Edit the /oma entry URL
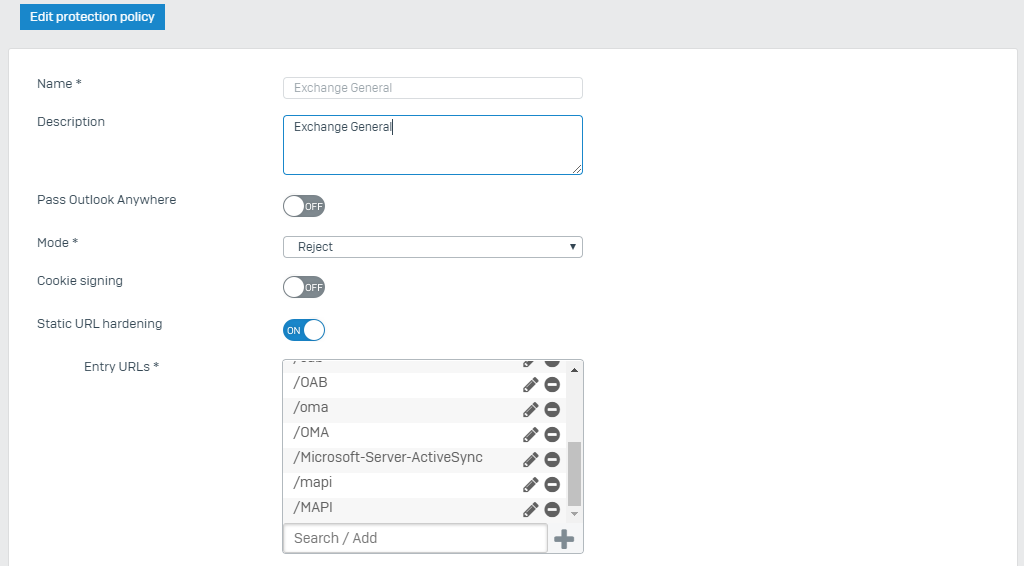1024x566 pixels. click(x=530, y=409)
